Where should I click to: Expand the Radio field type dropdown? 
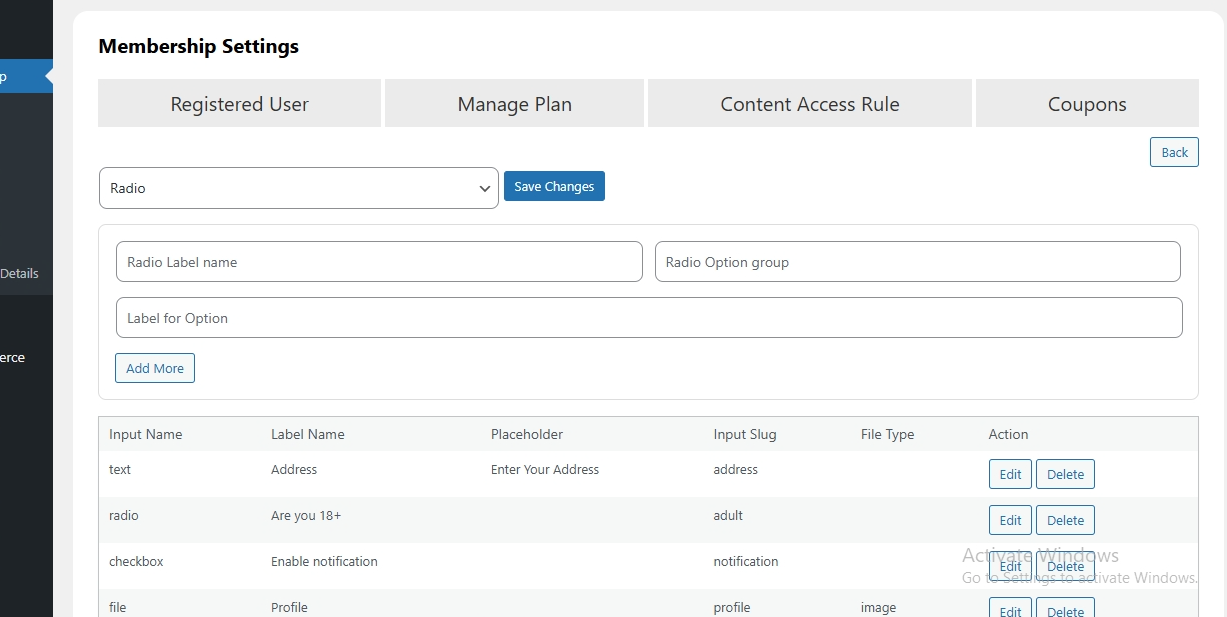tap(298, 188)
